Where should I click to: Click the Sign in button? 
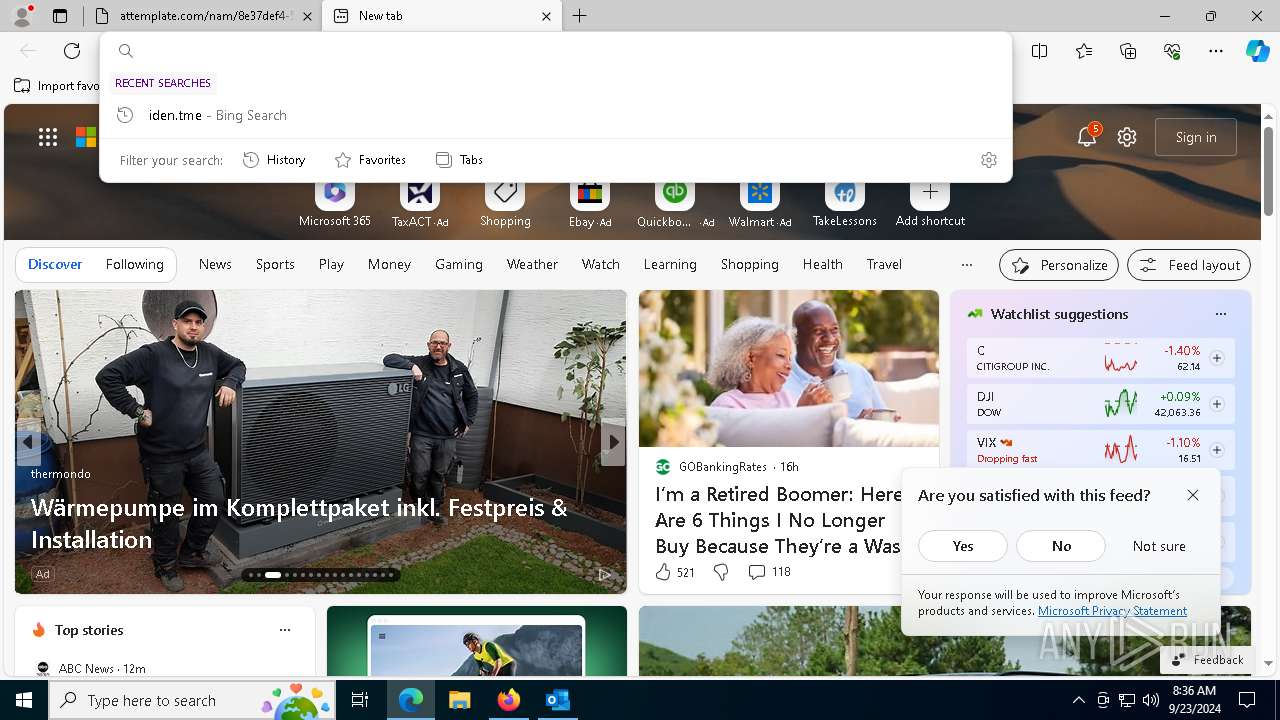coord(1196,137)
